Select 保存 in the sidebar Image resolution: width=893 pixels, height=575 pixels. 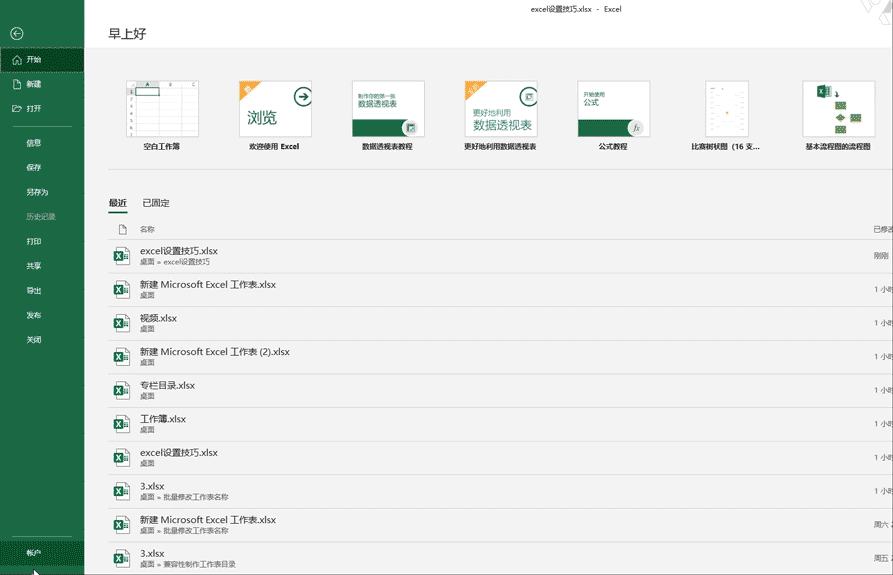coord(34,167)
